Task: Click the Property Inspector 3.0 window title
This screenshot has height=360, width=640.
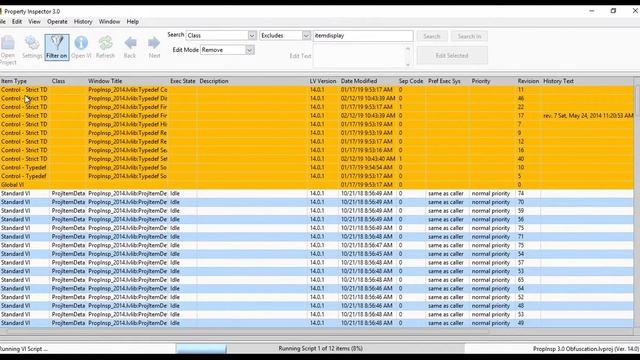Action: coord(32,11)
